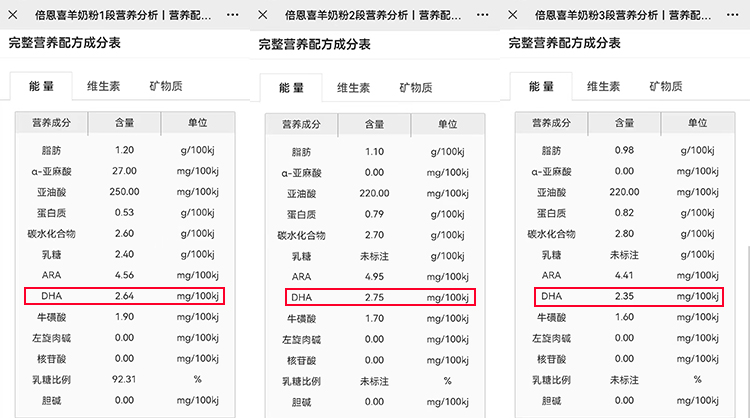Close the 2段 nutrition analysis page
This screenshot has height=418, width=750.
point(263,16)
